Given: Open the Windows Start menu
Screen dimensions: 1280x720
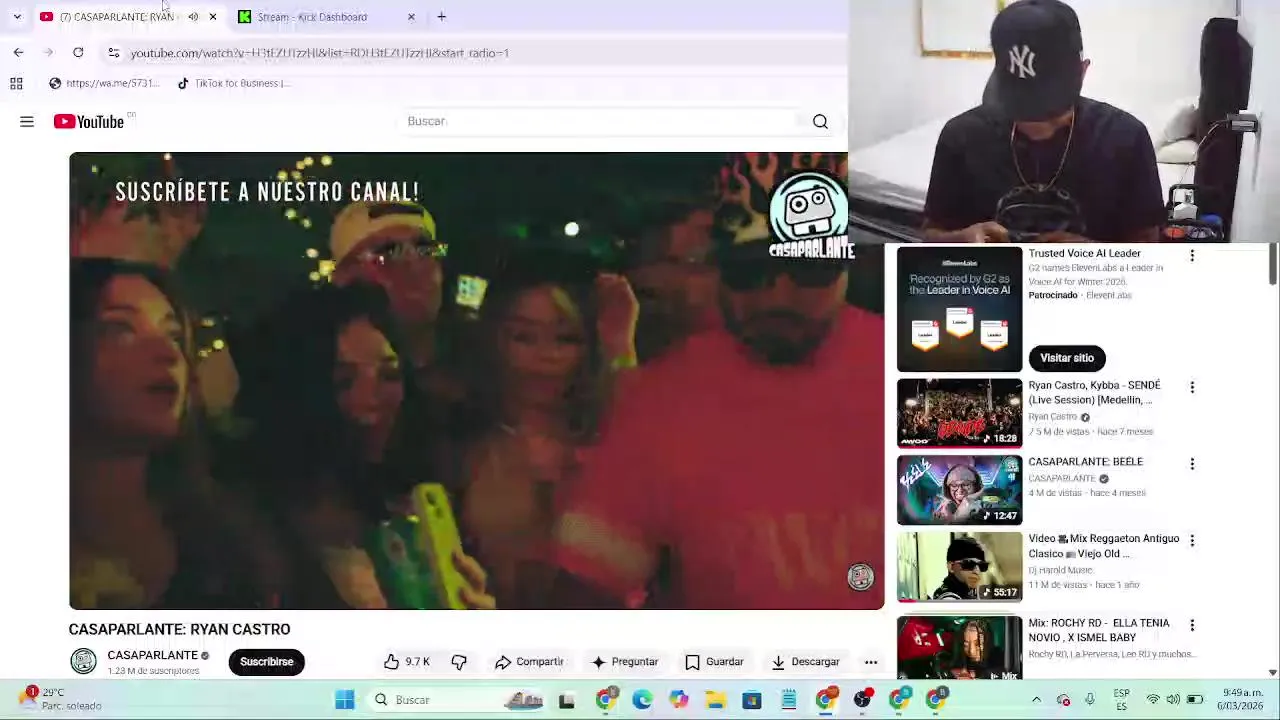Looking at the screenshot, I should coord(344,700).
